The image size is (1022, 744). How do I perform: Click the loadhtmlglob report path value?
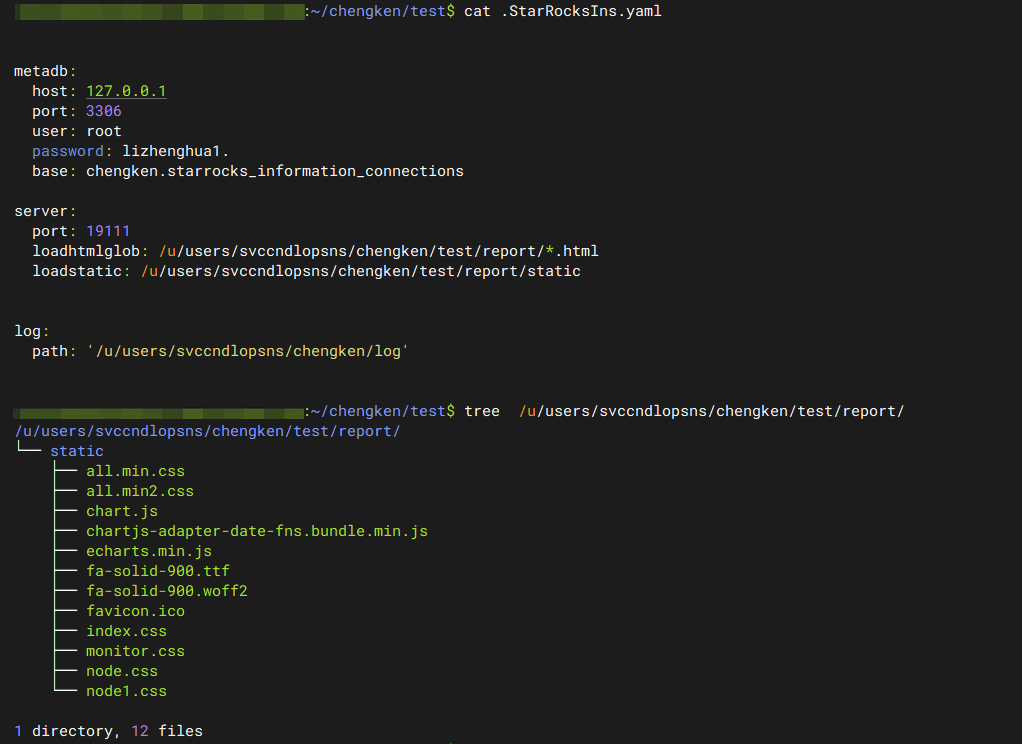(378, 251)
